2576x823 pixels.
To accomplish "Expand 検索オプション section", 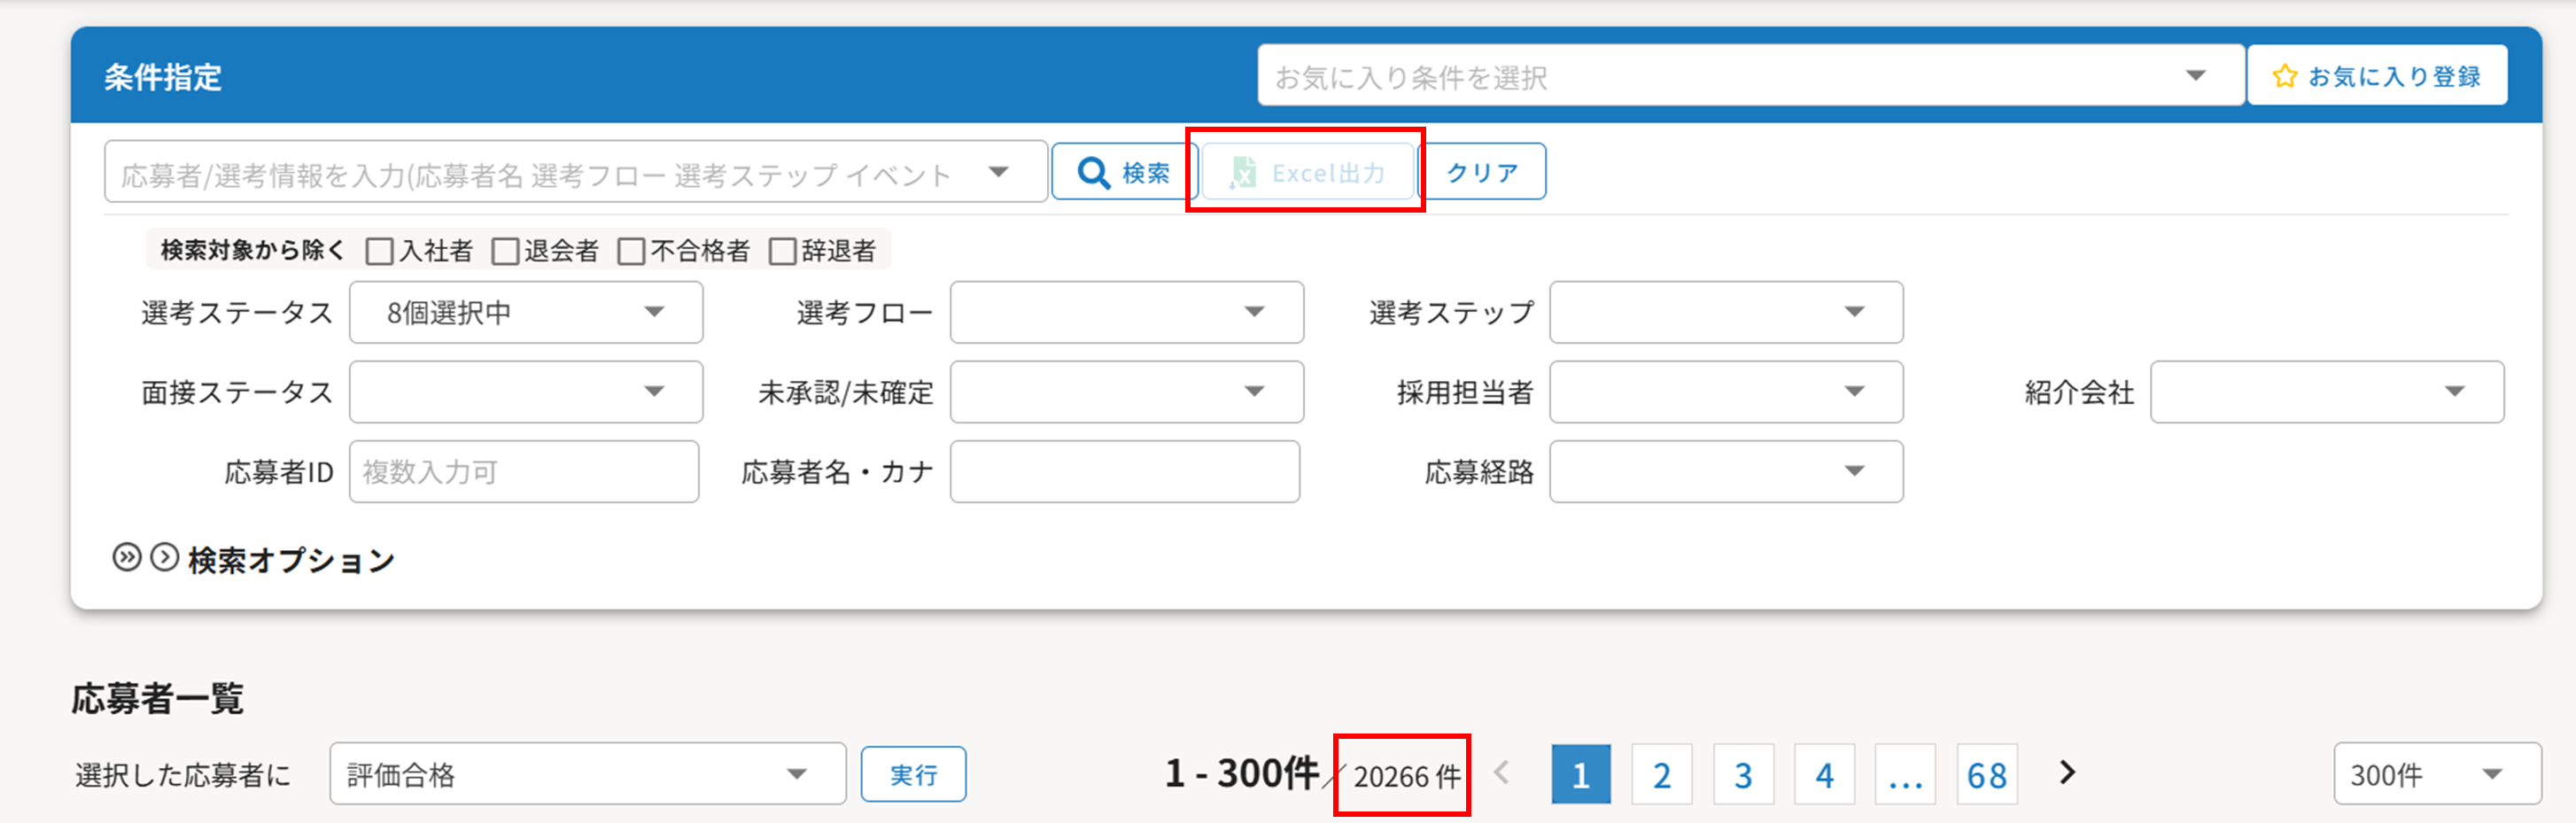I will 291,559.
